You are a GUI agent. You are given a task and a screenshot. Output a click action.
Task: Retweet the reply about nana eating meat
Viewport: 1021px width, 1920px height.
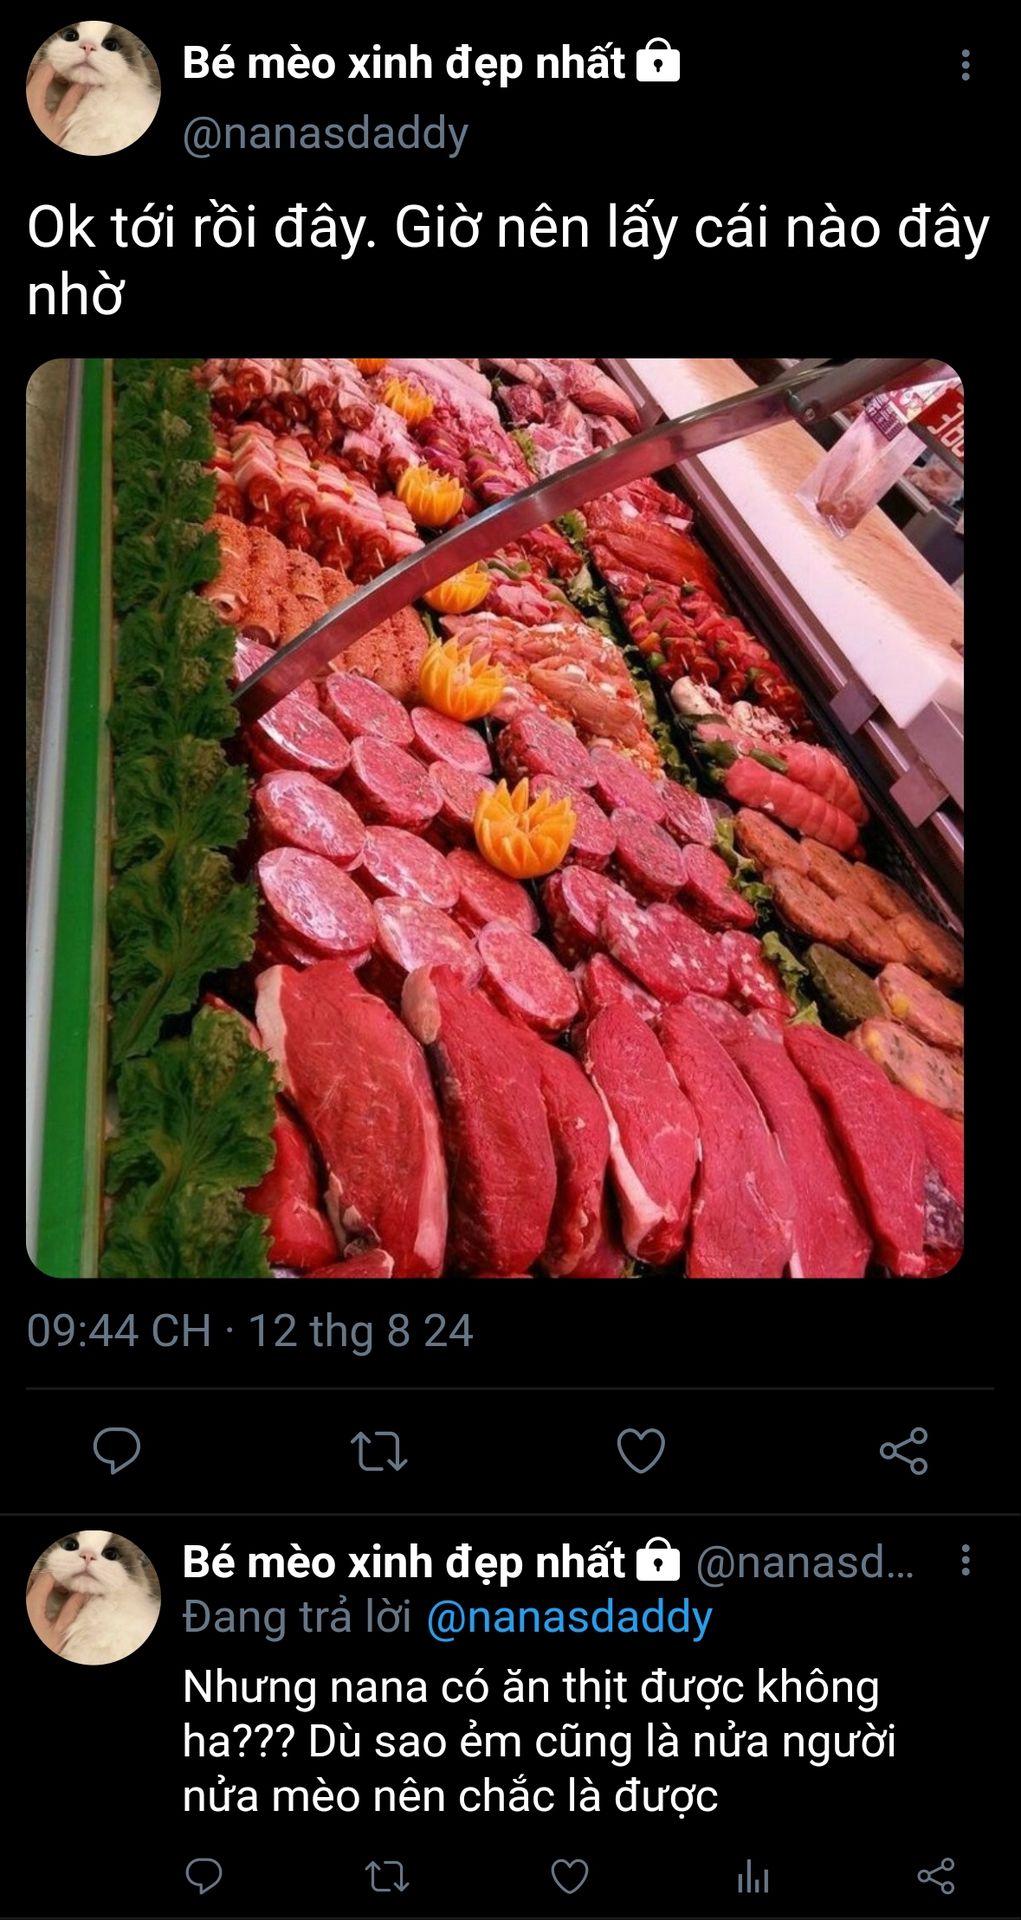click(x=387, y=1876)
